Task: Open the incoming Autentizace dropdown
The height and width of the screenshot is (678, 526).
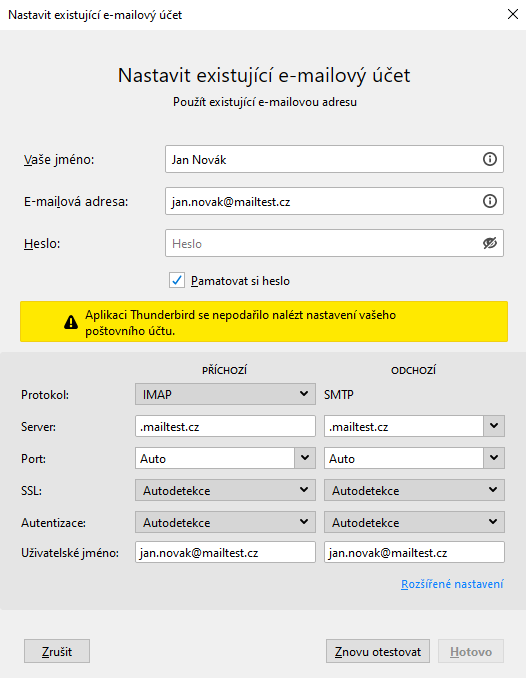Action: click(x=225, y=522)
